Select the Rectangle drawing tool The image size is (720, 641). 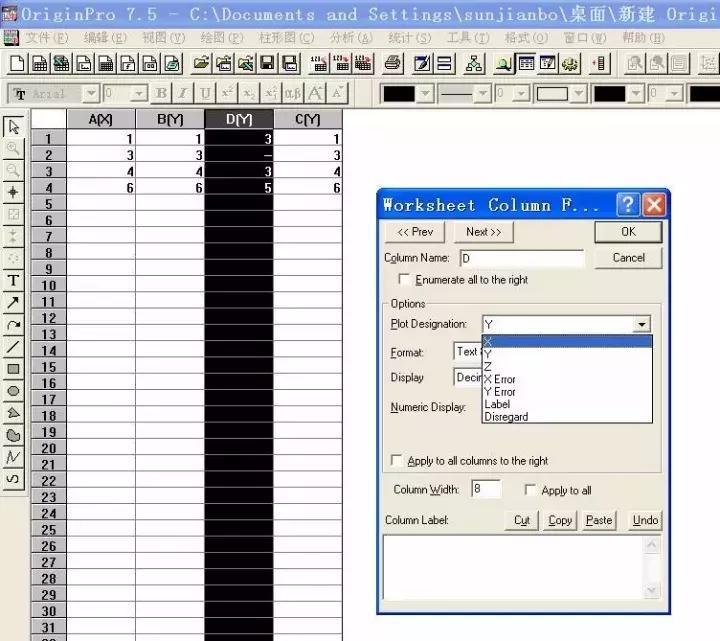pyautogui.click(x=13, y=369)
